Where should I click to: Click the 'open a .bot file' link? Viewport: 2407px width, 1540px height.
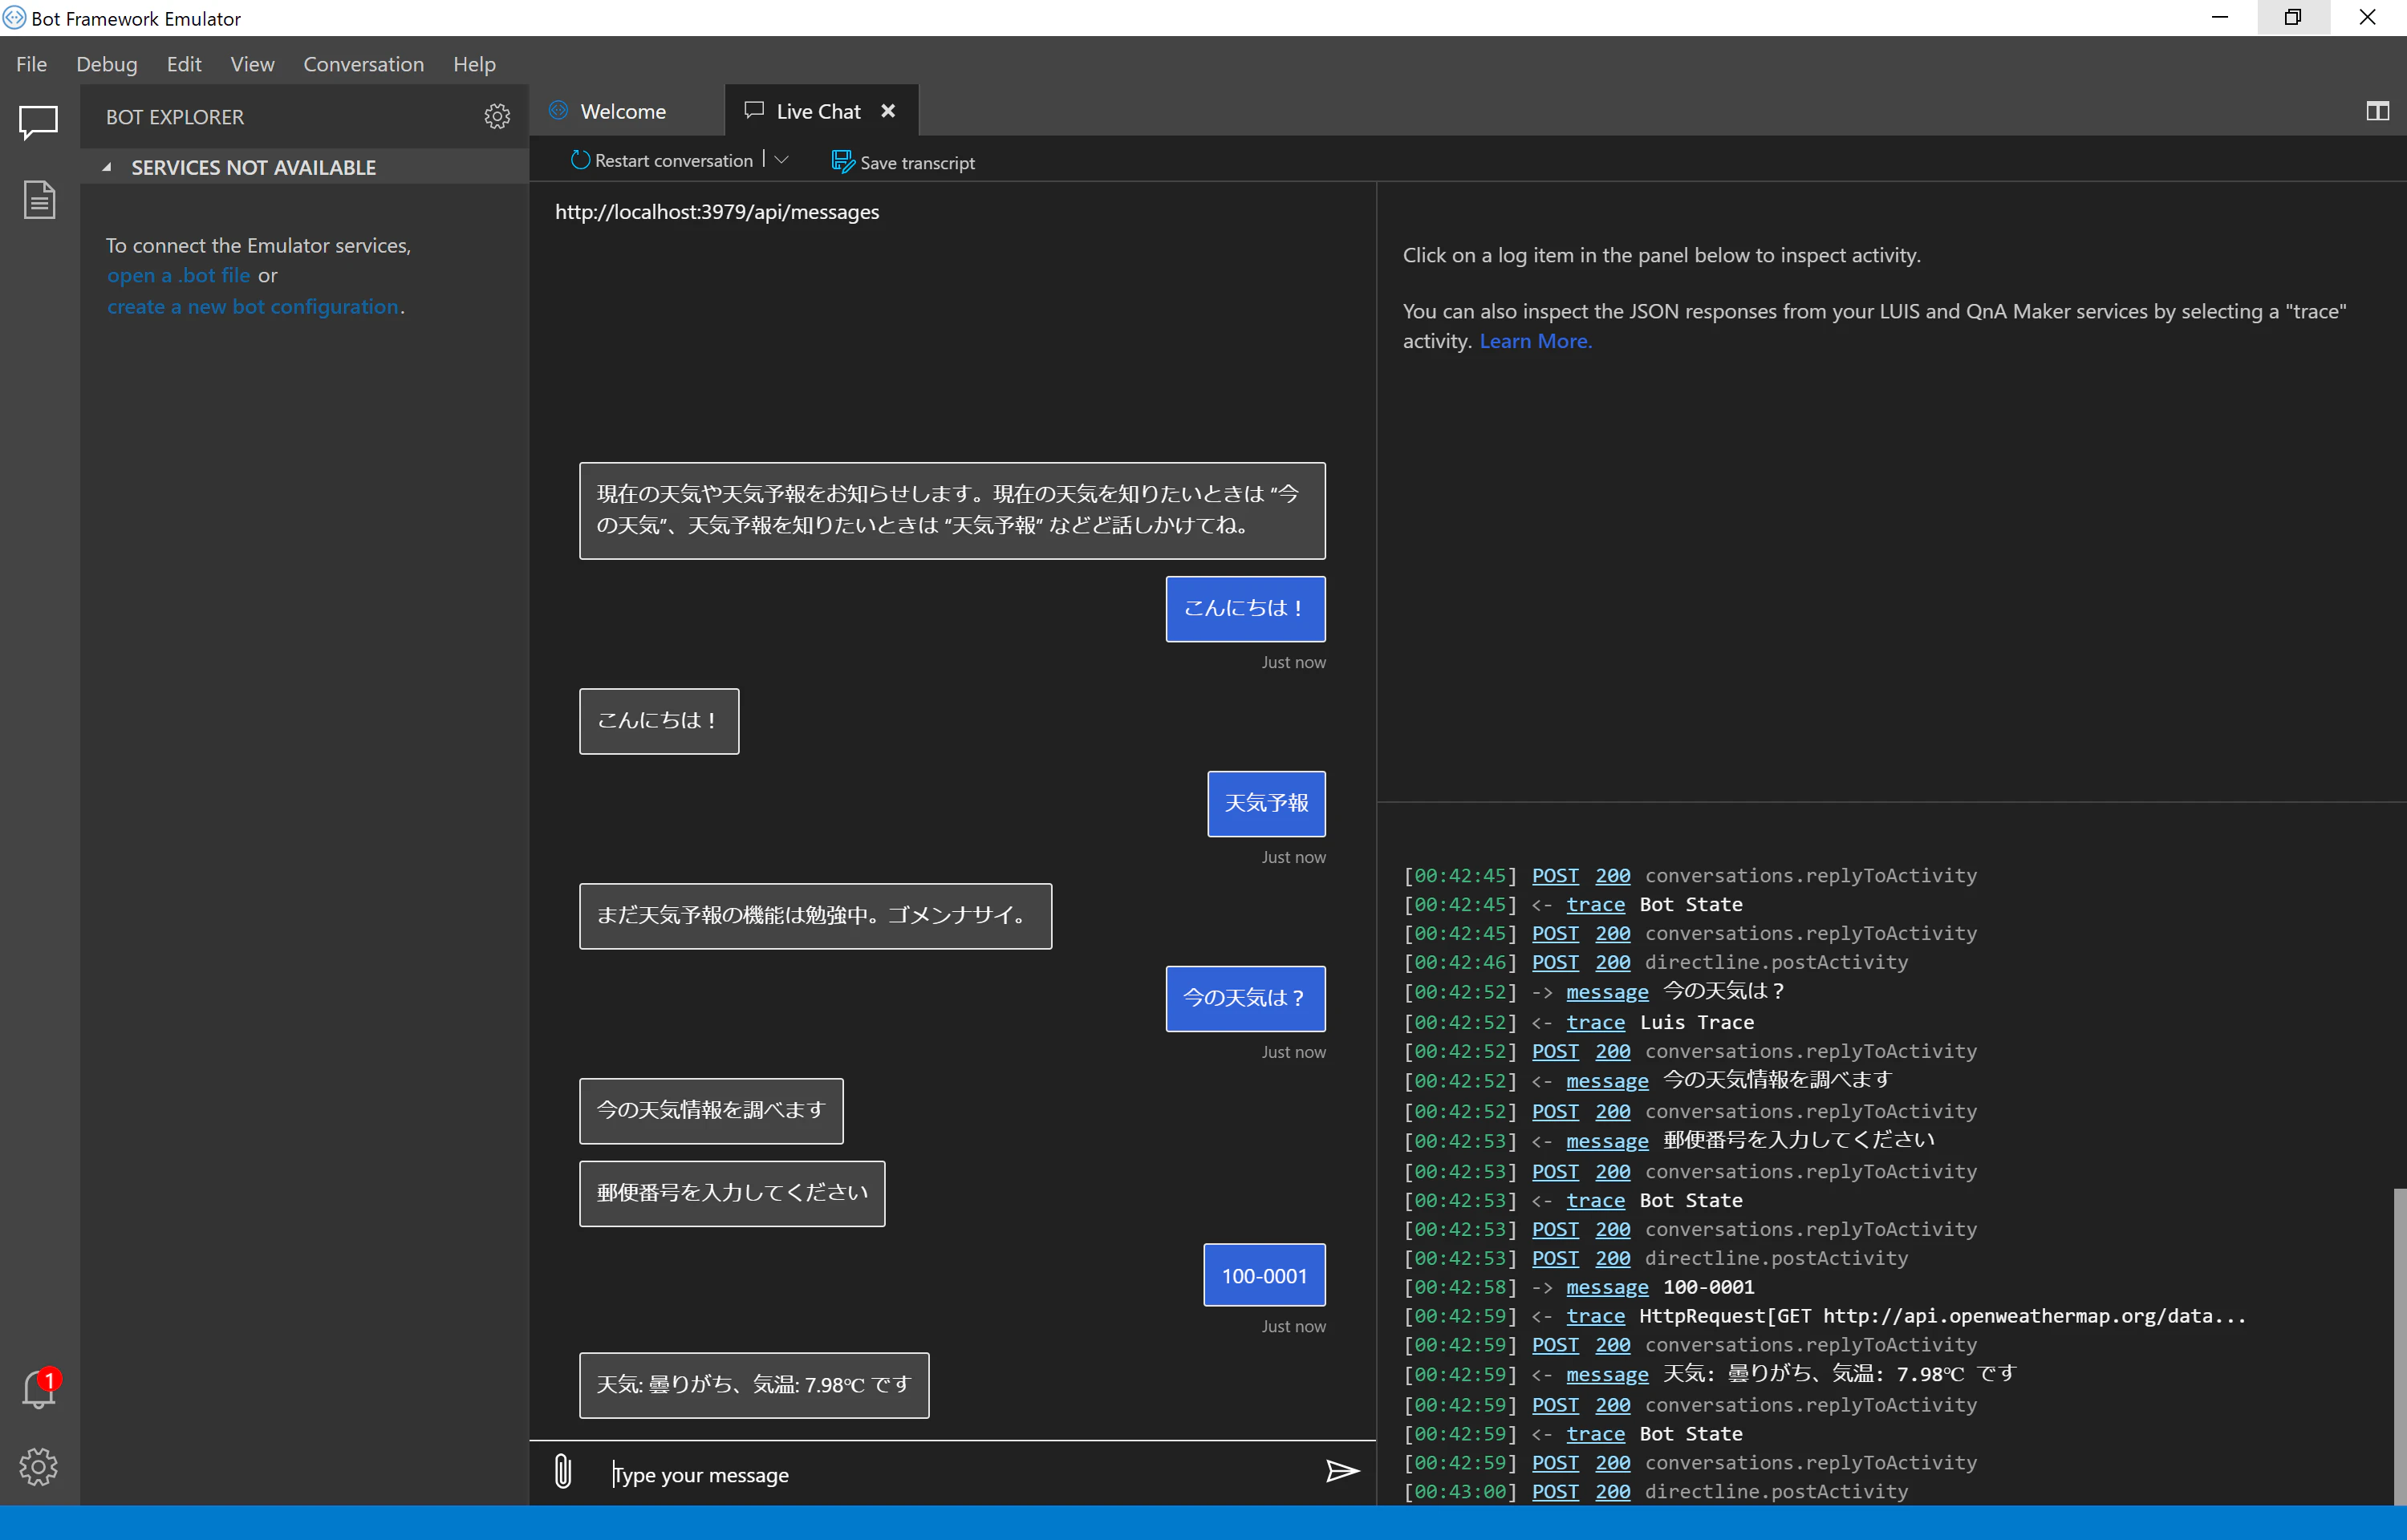179,275
